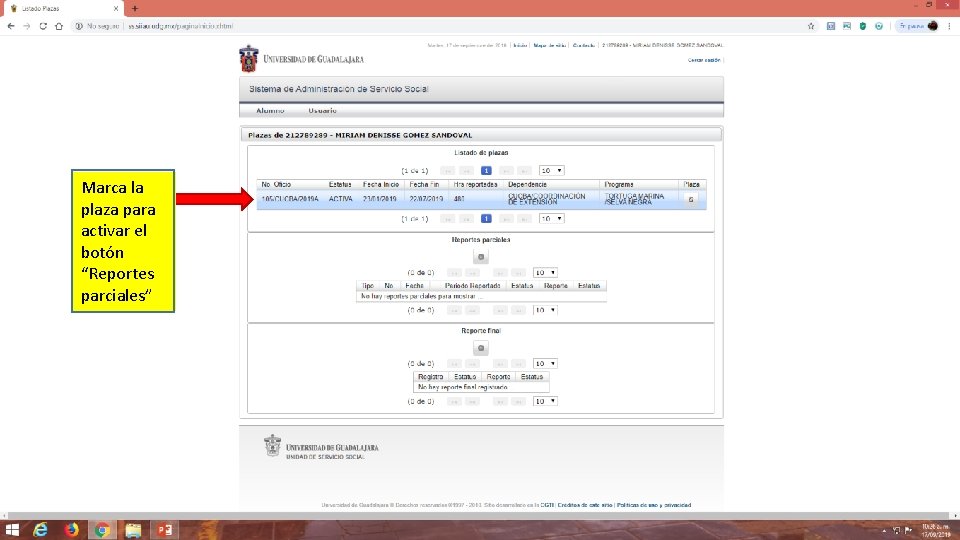
Task: Click the Reportes parciales button icon
Action: pyautogui.click(x=481, y=257)
